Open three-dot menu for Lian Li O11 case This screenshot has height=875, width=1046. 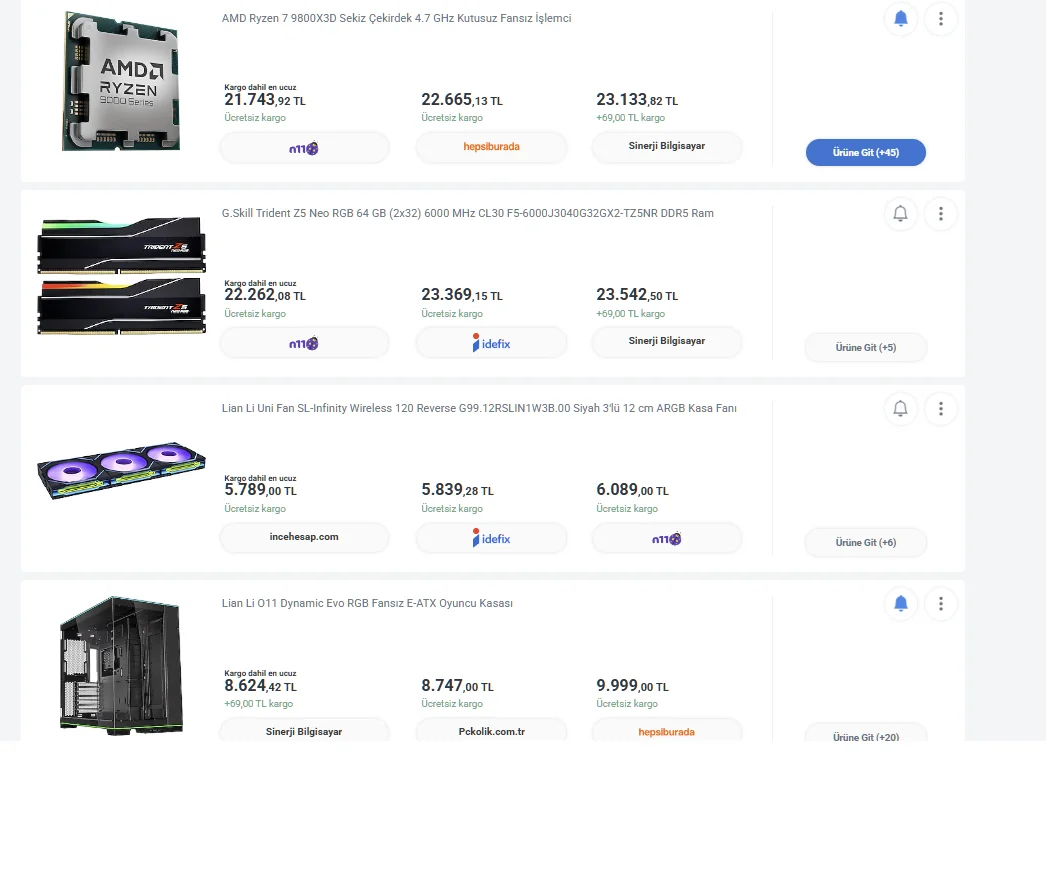point(941,603)
